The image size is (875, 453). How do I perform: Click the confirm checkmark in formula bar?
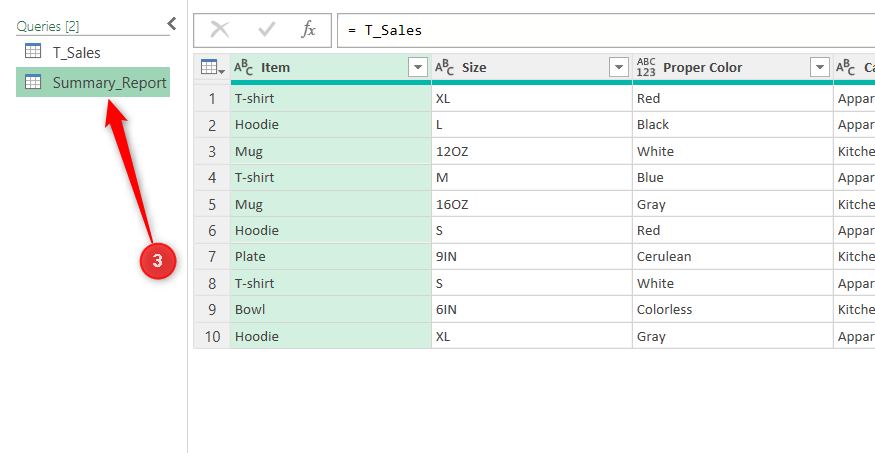coord(266,30)
